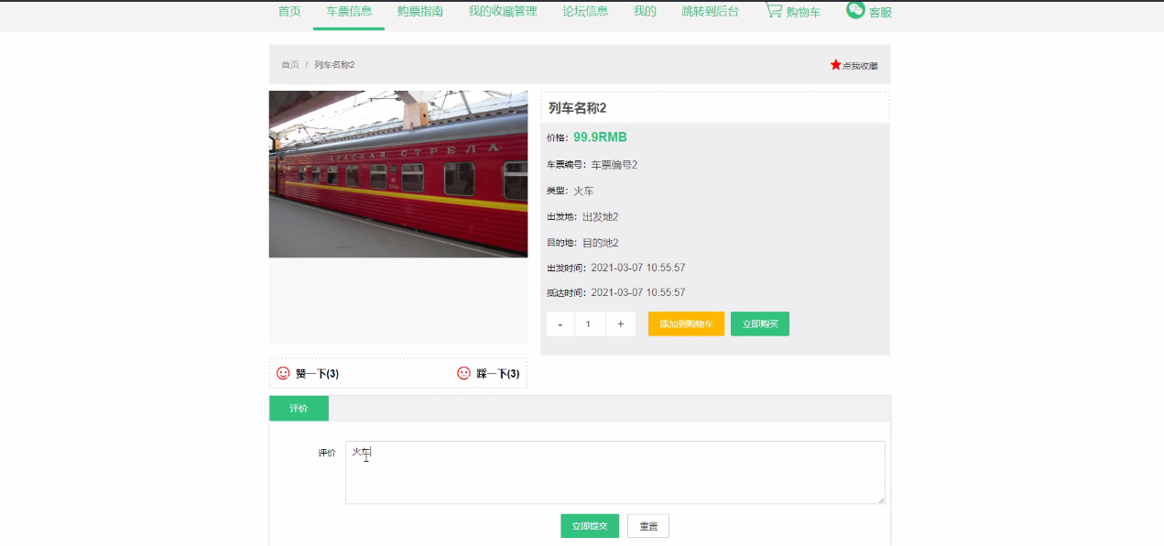Viewport: 1164px width, 546px height.
Task: Click the quantity input field showing 1
Action: (x=589, y=324)
